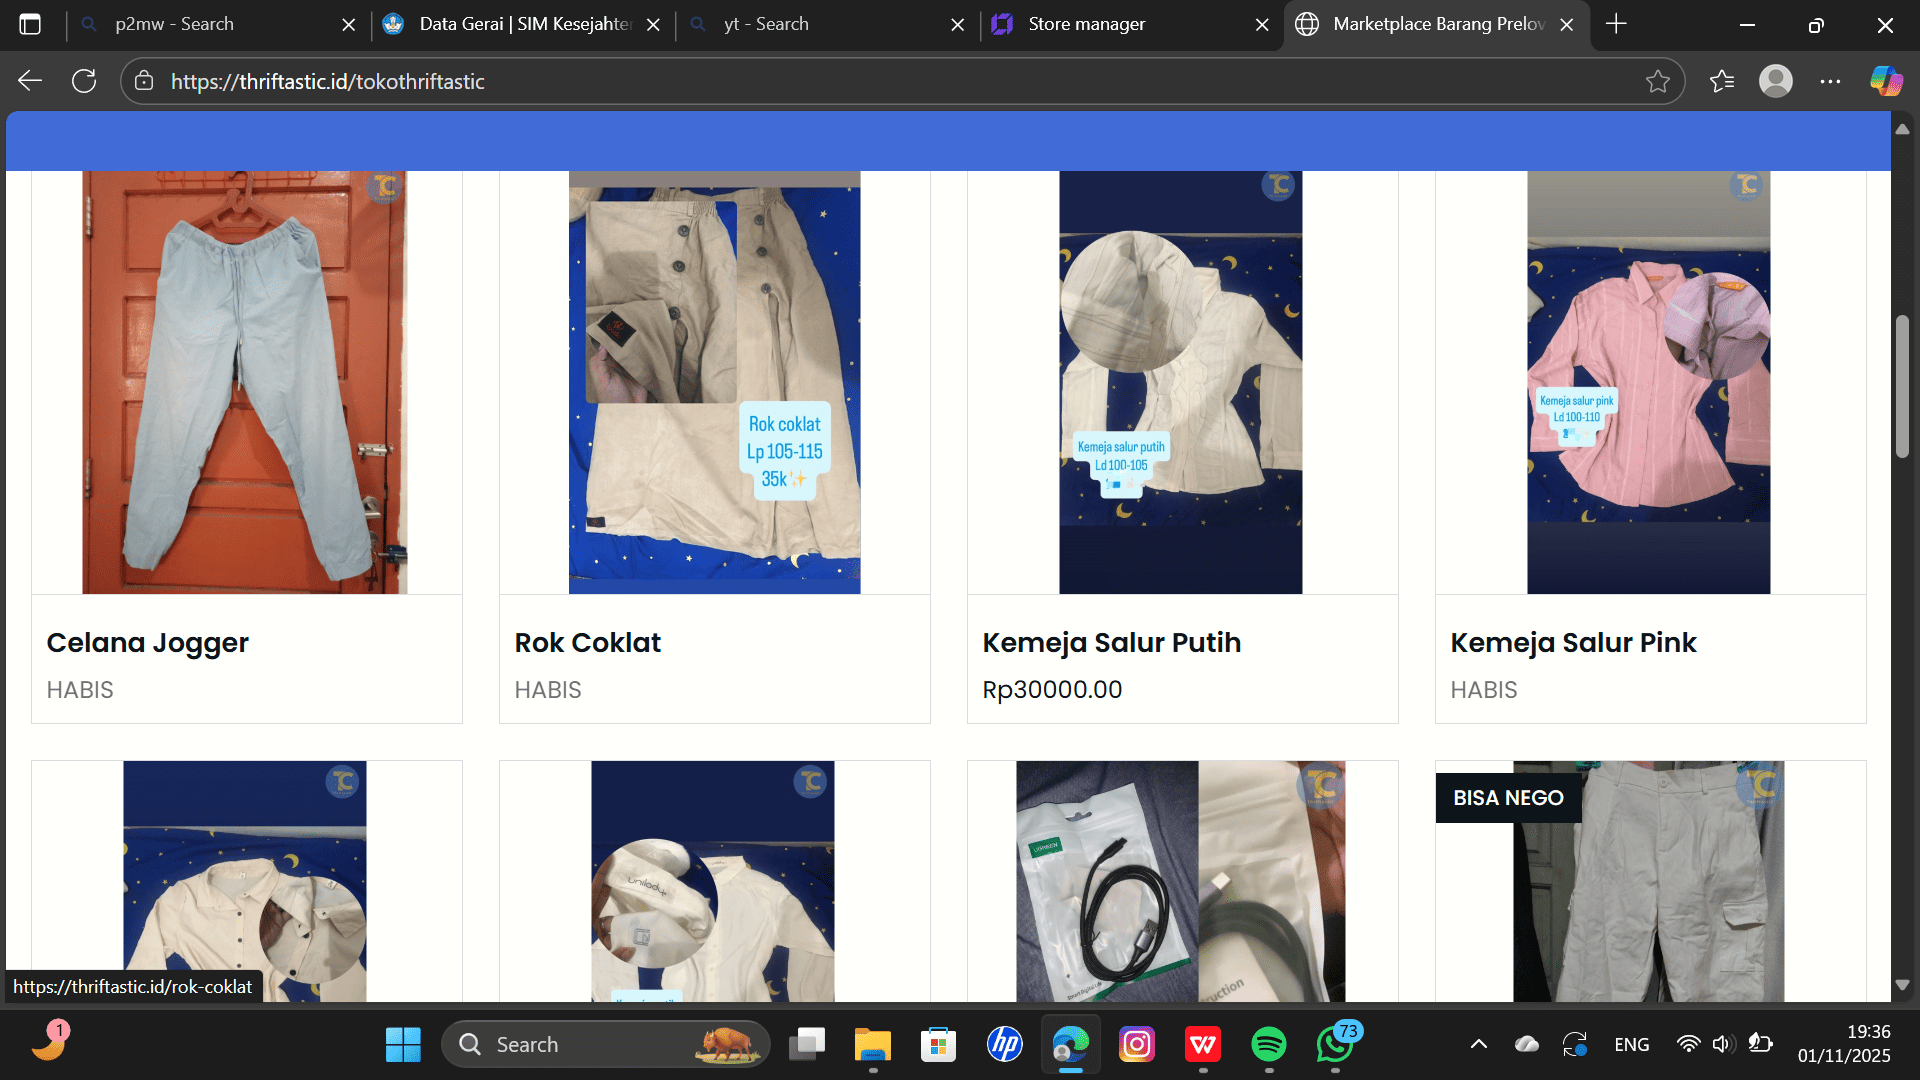Image resolution: width=1920 pixels, height=1080 pixels.
Task: Select the Marketplace Barang Preloved tab
Action: tap(1436, 24)
